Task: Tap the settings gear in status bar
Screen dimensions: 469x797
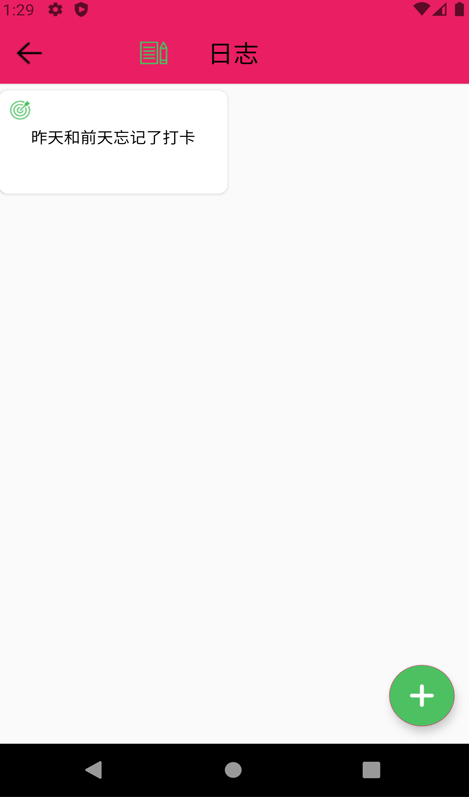Action: pyautogui.click(x=55, y=9)
